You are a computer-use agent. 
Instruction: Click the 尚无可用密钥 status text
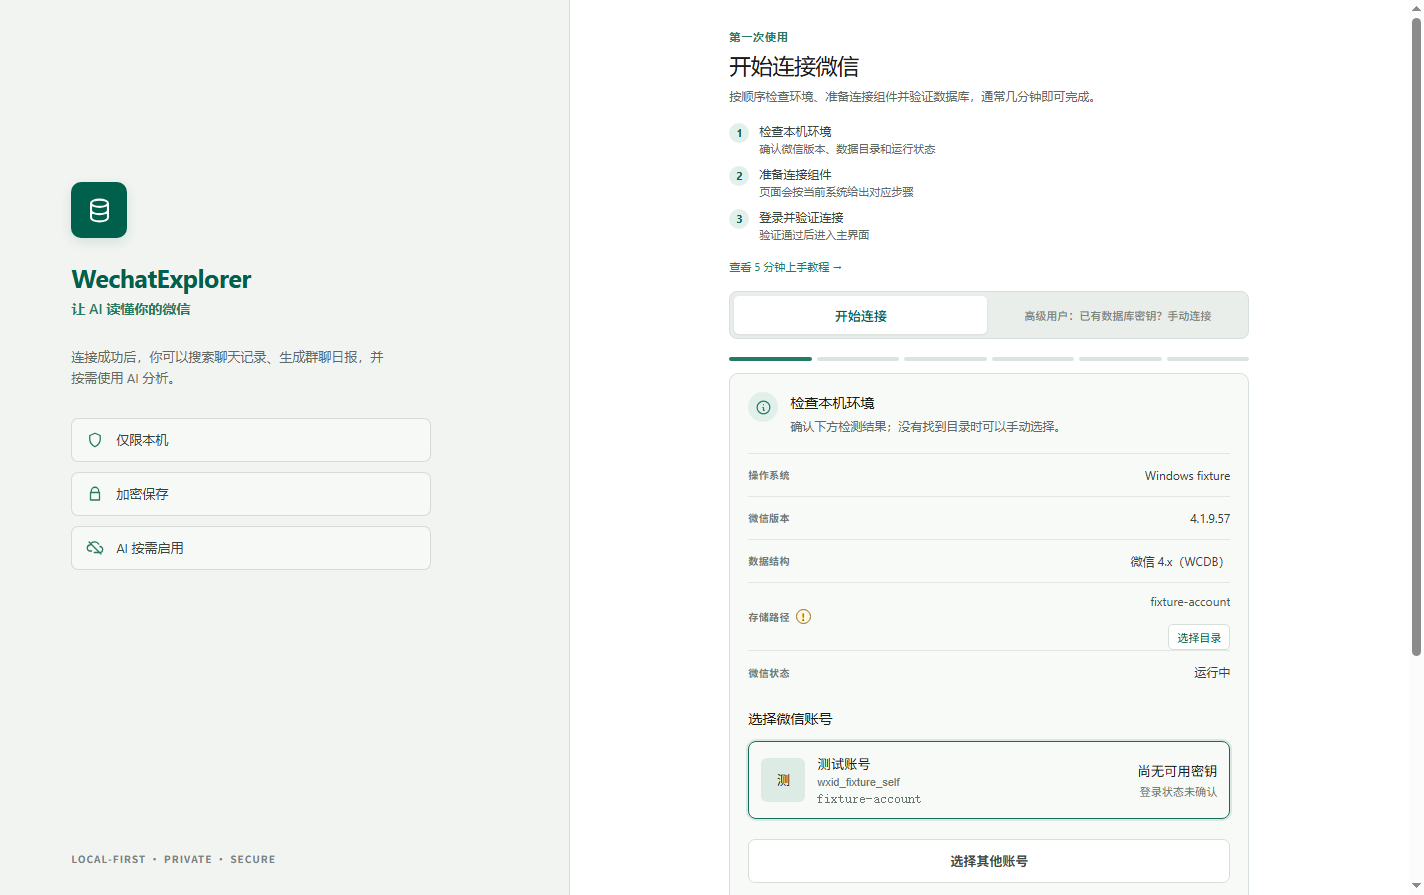tap(1177, 771)
